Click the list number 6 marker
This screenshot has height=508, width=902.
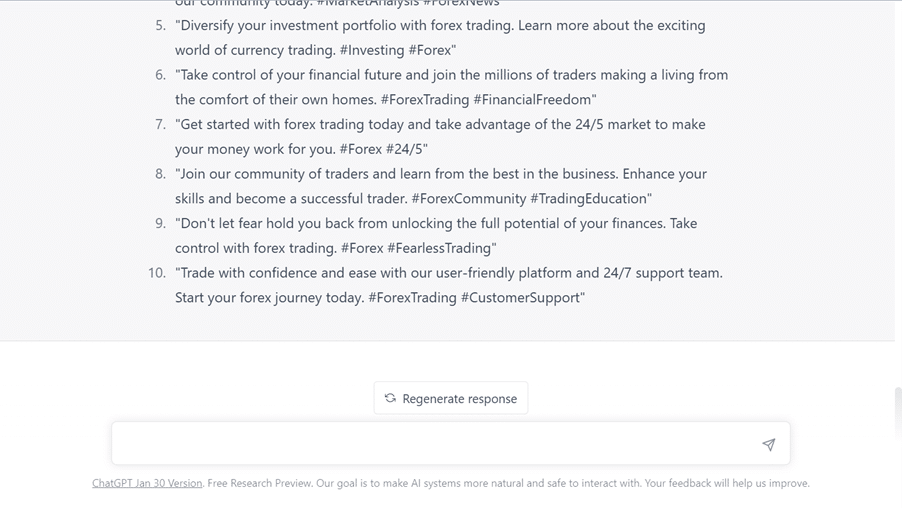coord(160,75)
